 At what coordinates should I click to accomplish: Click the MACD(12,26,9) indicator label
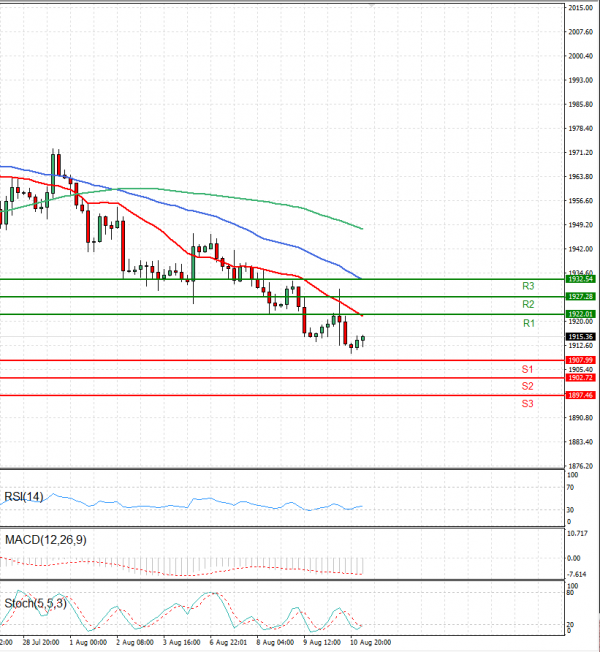tap(46, 540)
